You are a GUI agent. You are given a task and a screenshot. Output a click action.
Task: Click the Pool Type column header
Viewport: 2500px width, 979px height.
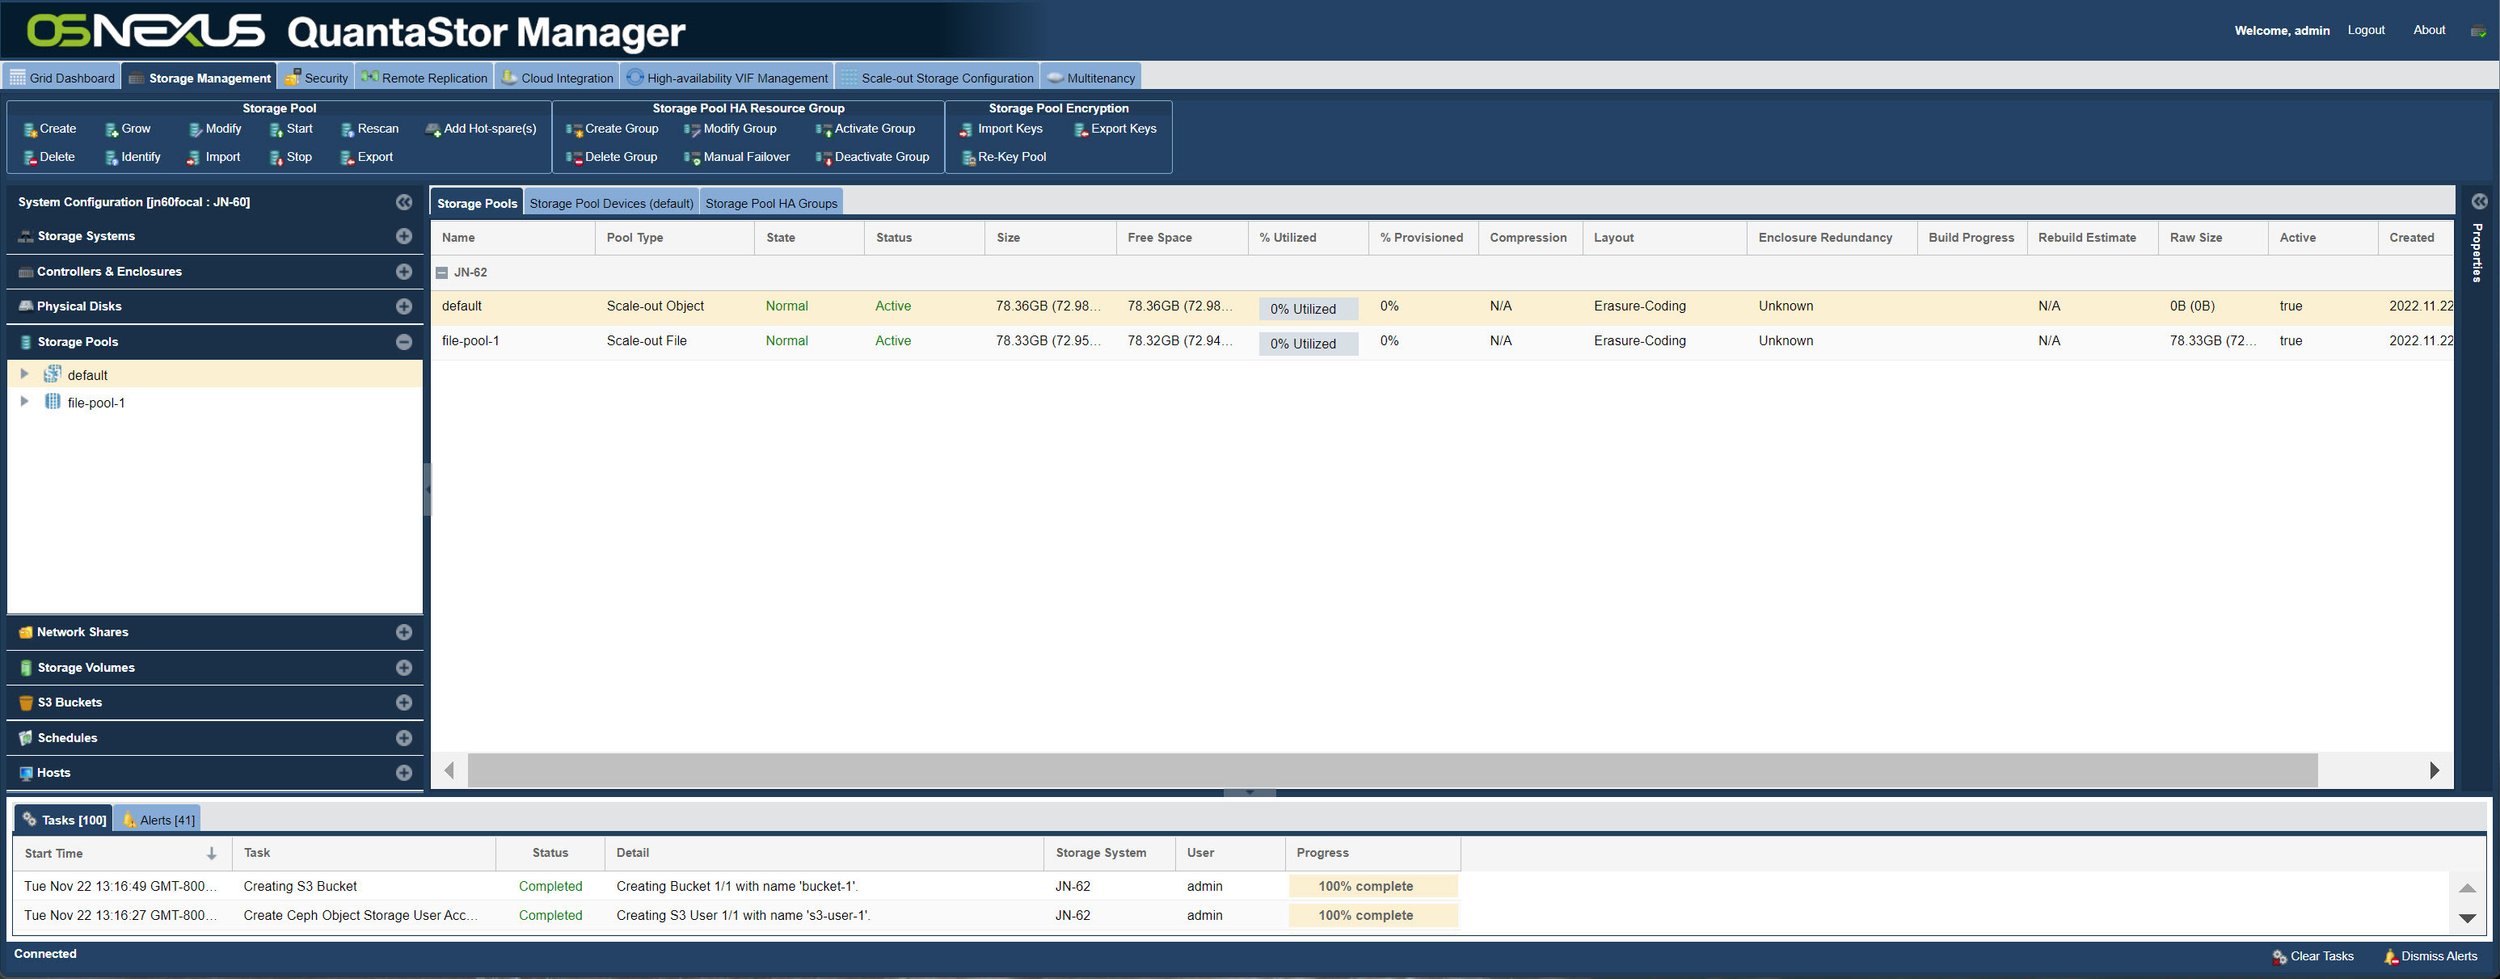click(674, 238)
